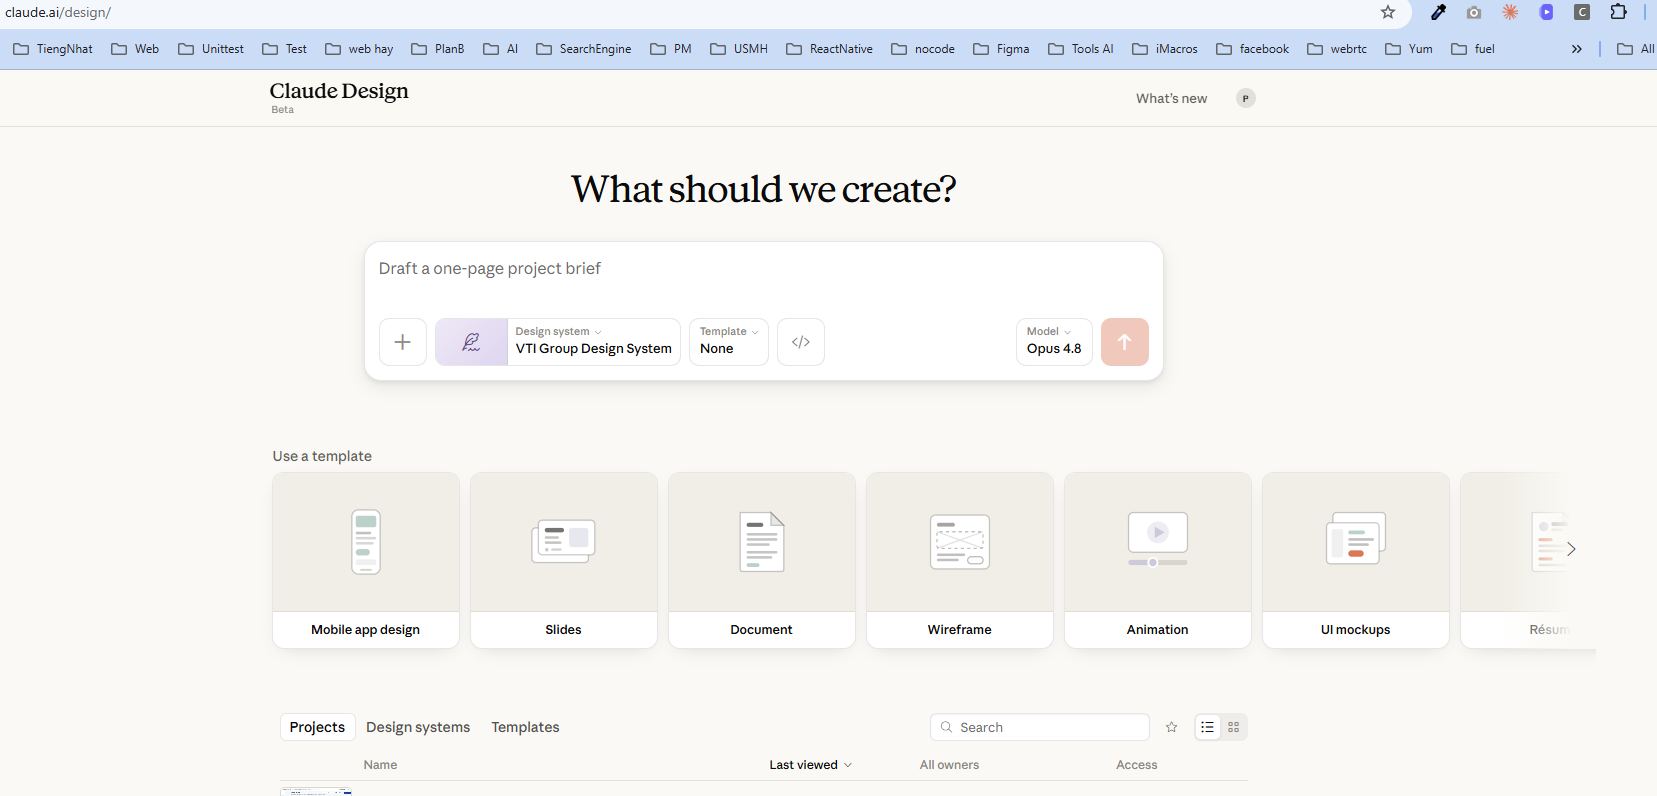
Task: Open the Test bookmark folder
Action: pos(285,49)
